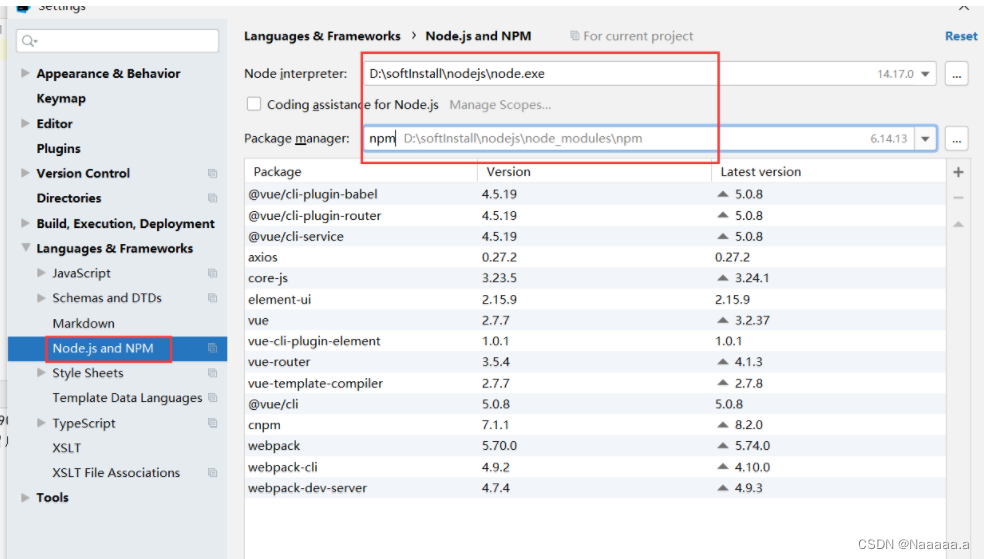
Task: Open Plugins settings page
Action: click(x=58, y=149)
